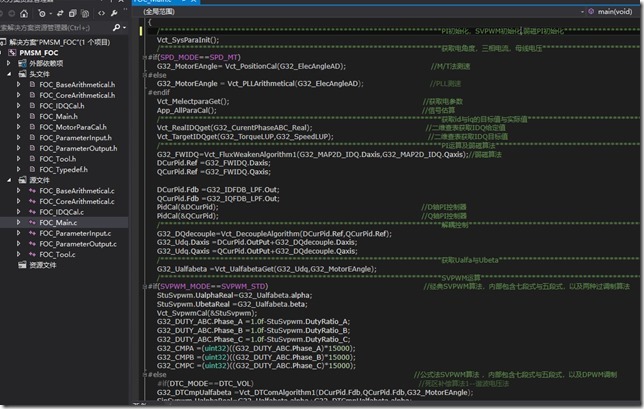Select the solution 'PMSM_FOC' (1 个项目) node
This screenshot has width=644, height=409.
point(60,42)
